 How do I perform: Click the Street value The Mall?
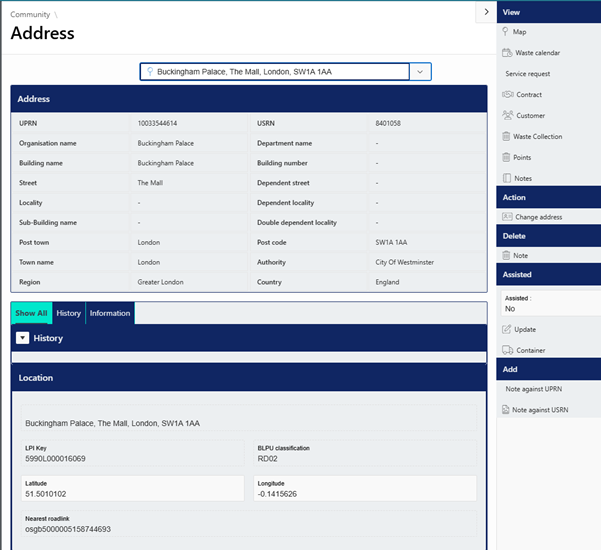(150, 183)
